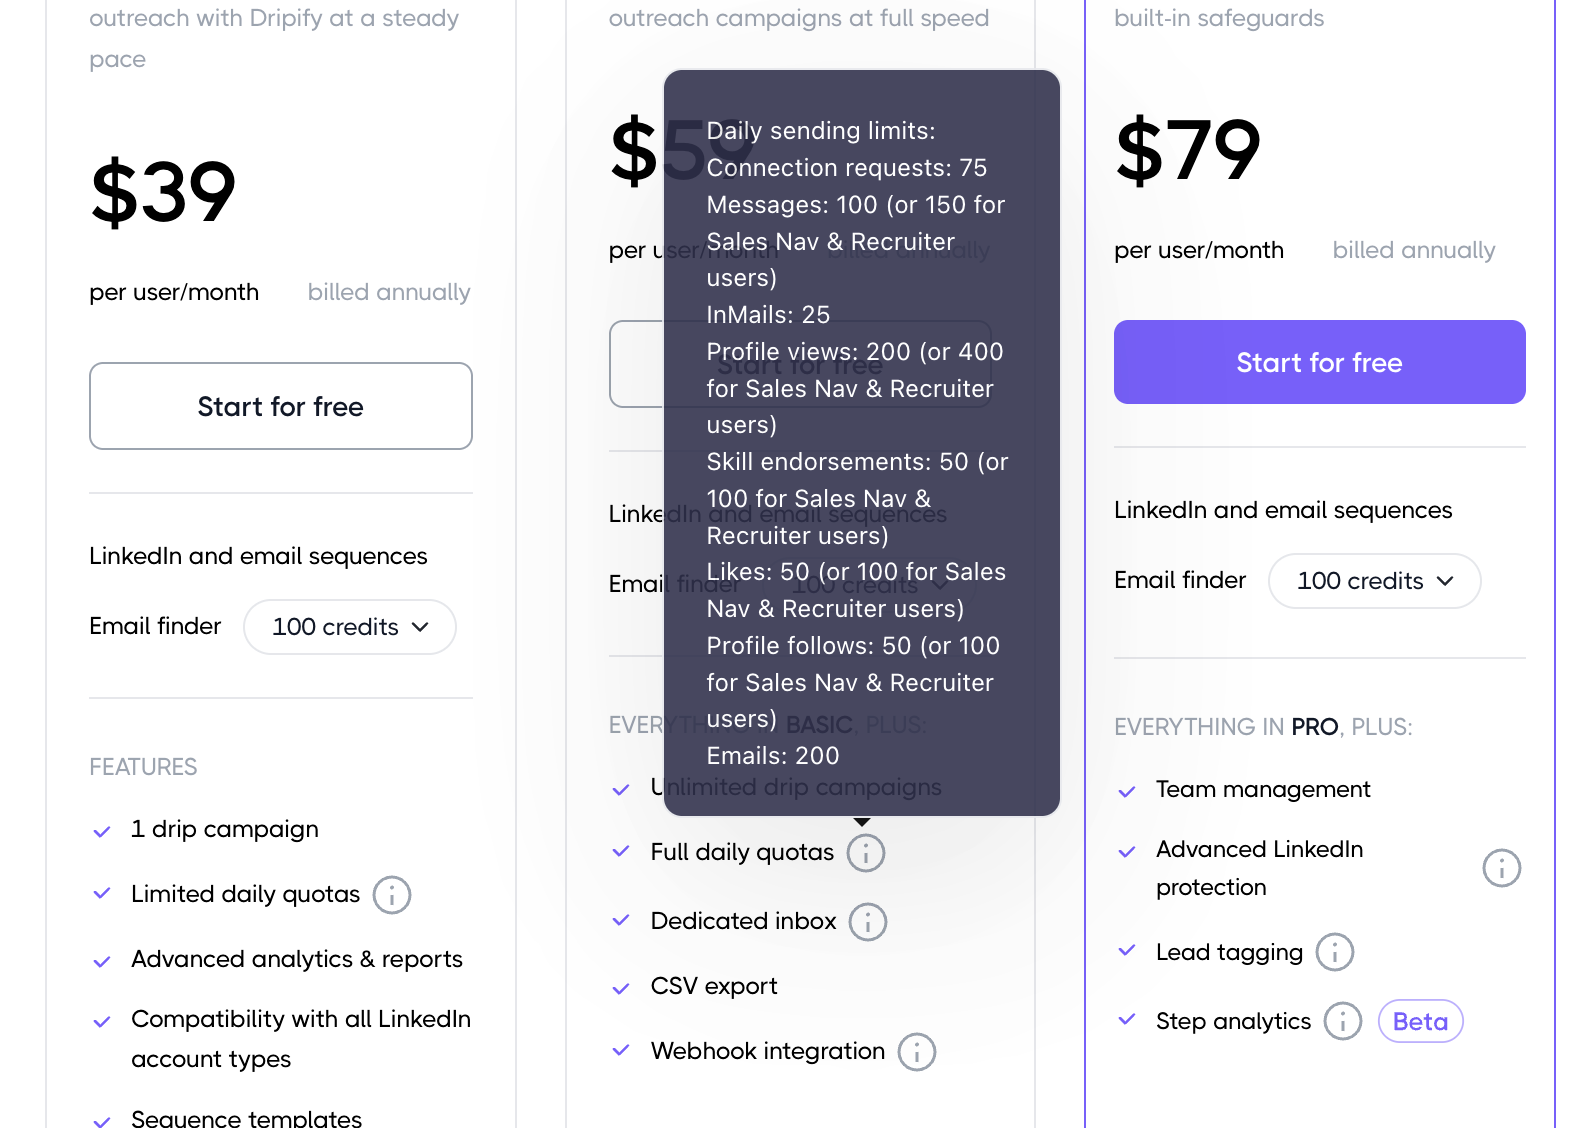This screenshot has width=1584, height=1128.
Task: Click the chevron in the $79 plan credits selector
Action: point(1445,581)
